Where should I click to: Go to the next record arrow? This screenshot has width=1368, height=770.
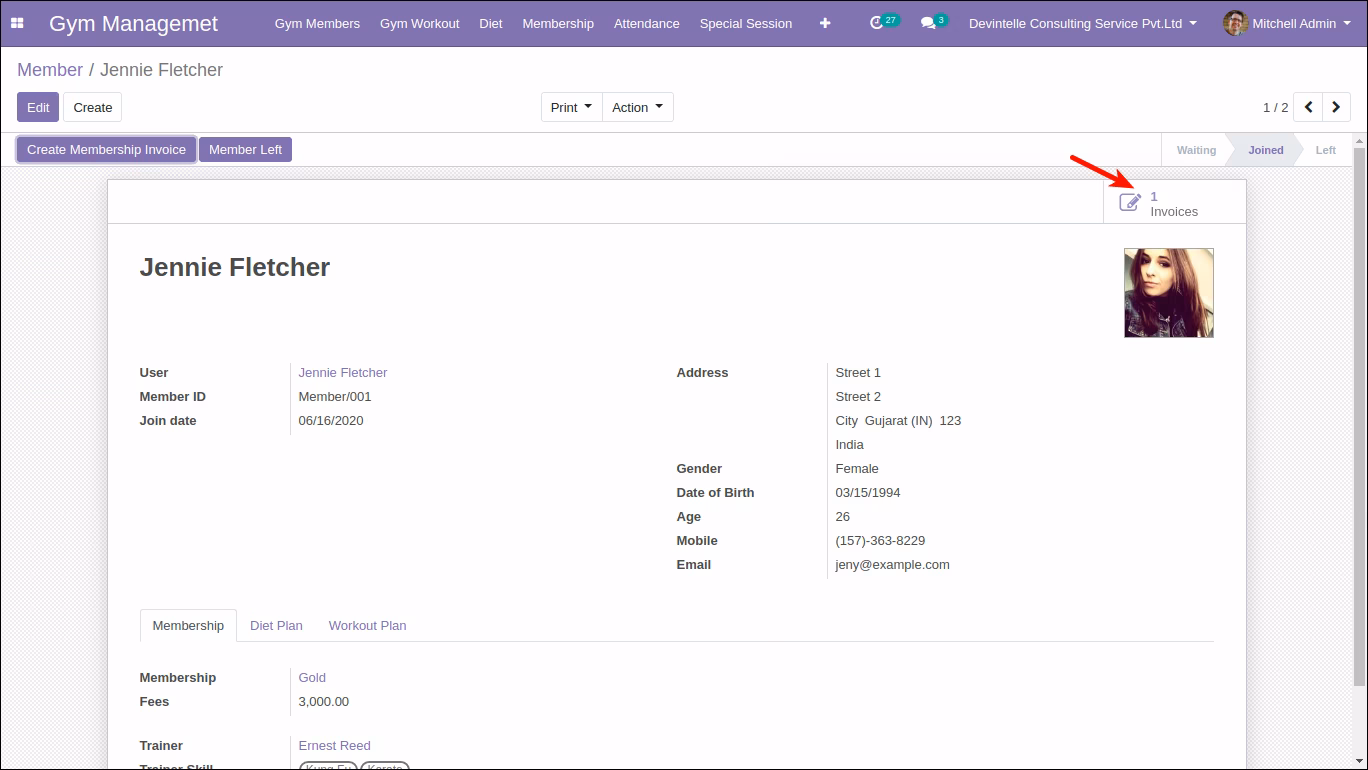click(x=1336, y=107)
